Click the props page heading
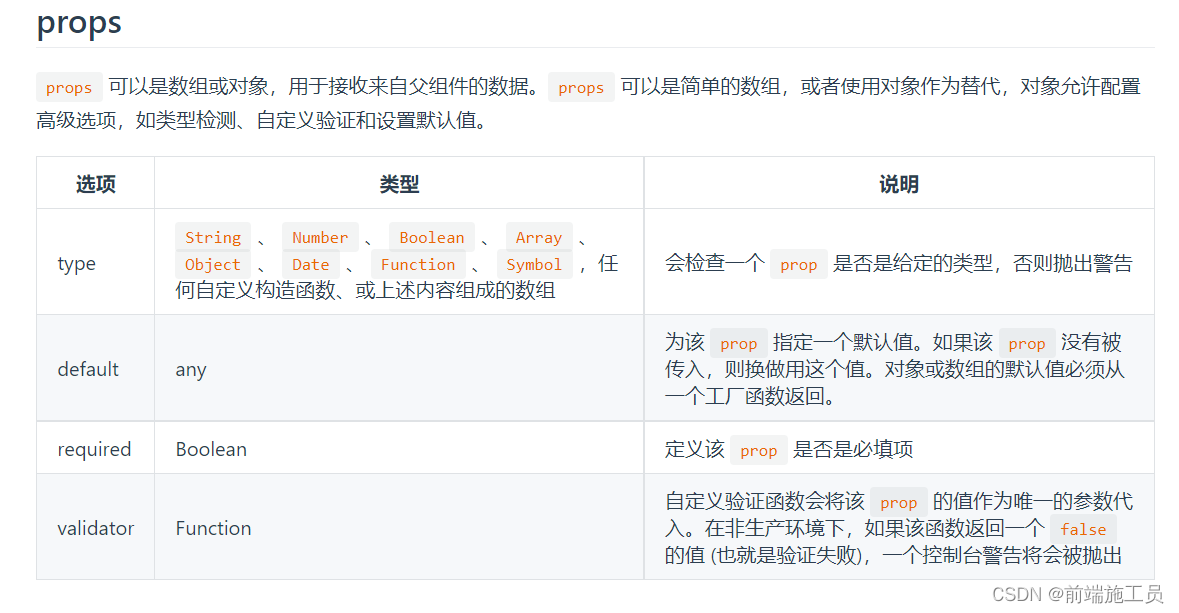This screenshot has height=613, width=1179. (x=78, y=23)
